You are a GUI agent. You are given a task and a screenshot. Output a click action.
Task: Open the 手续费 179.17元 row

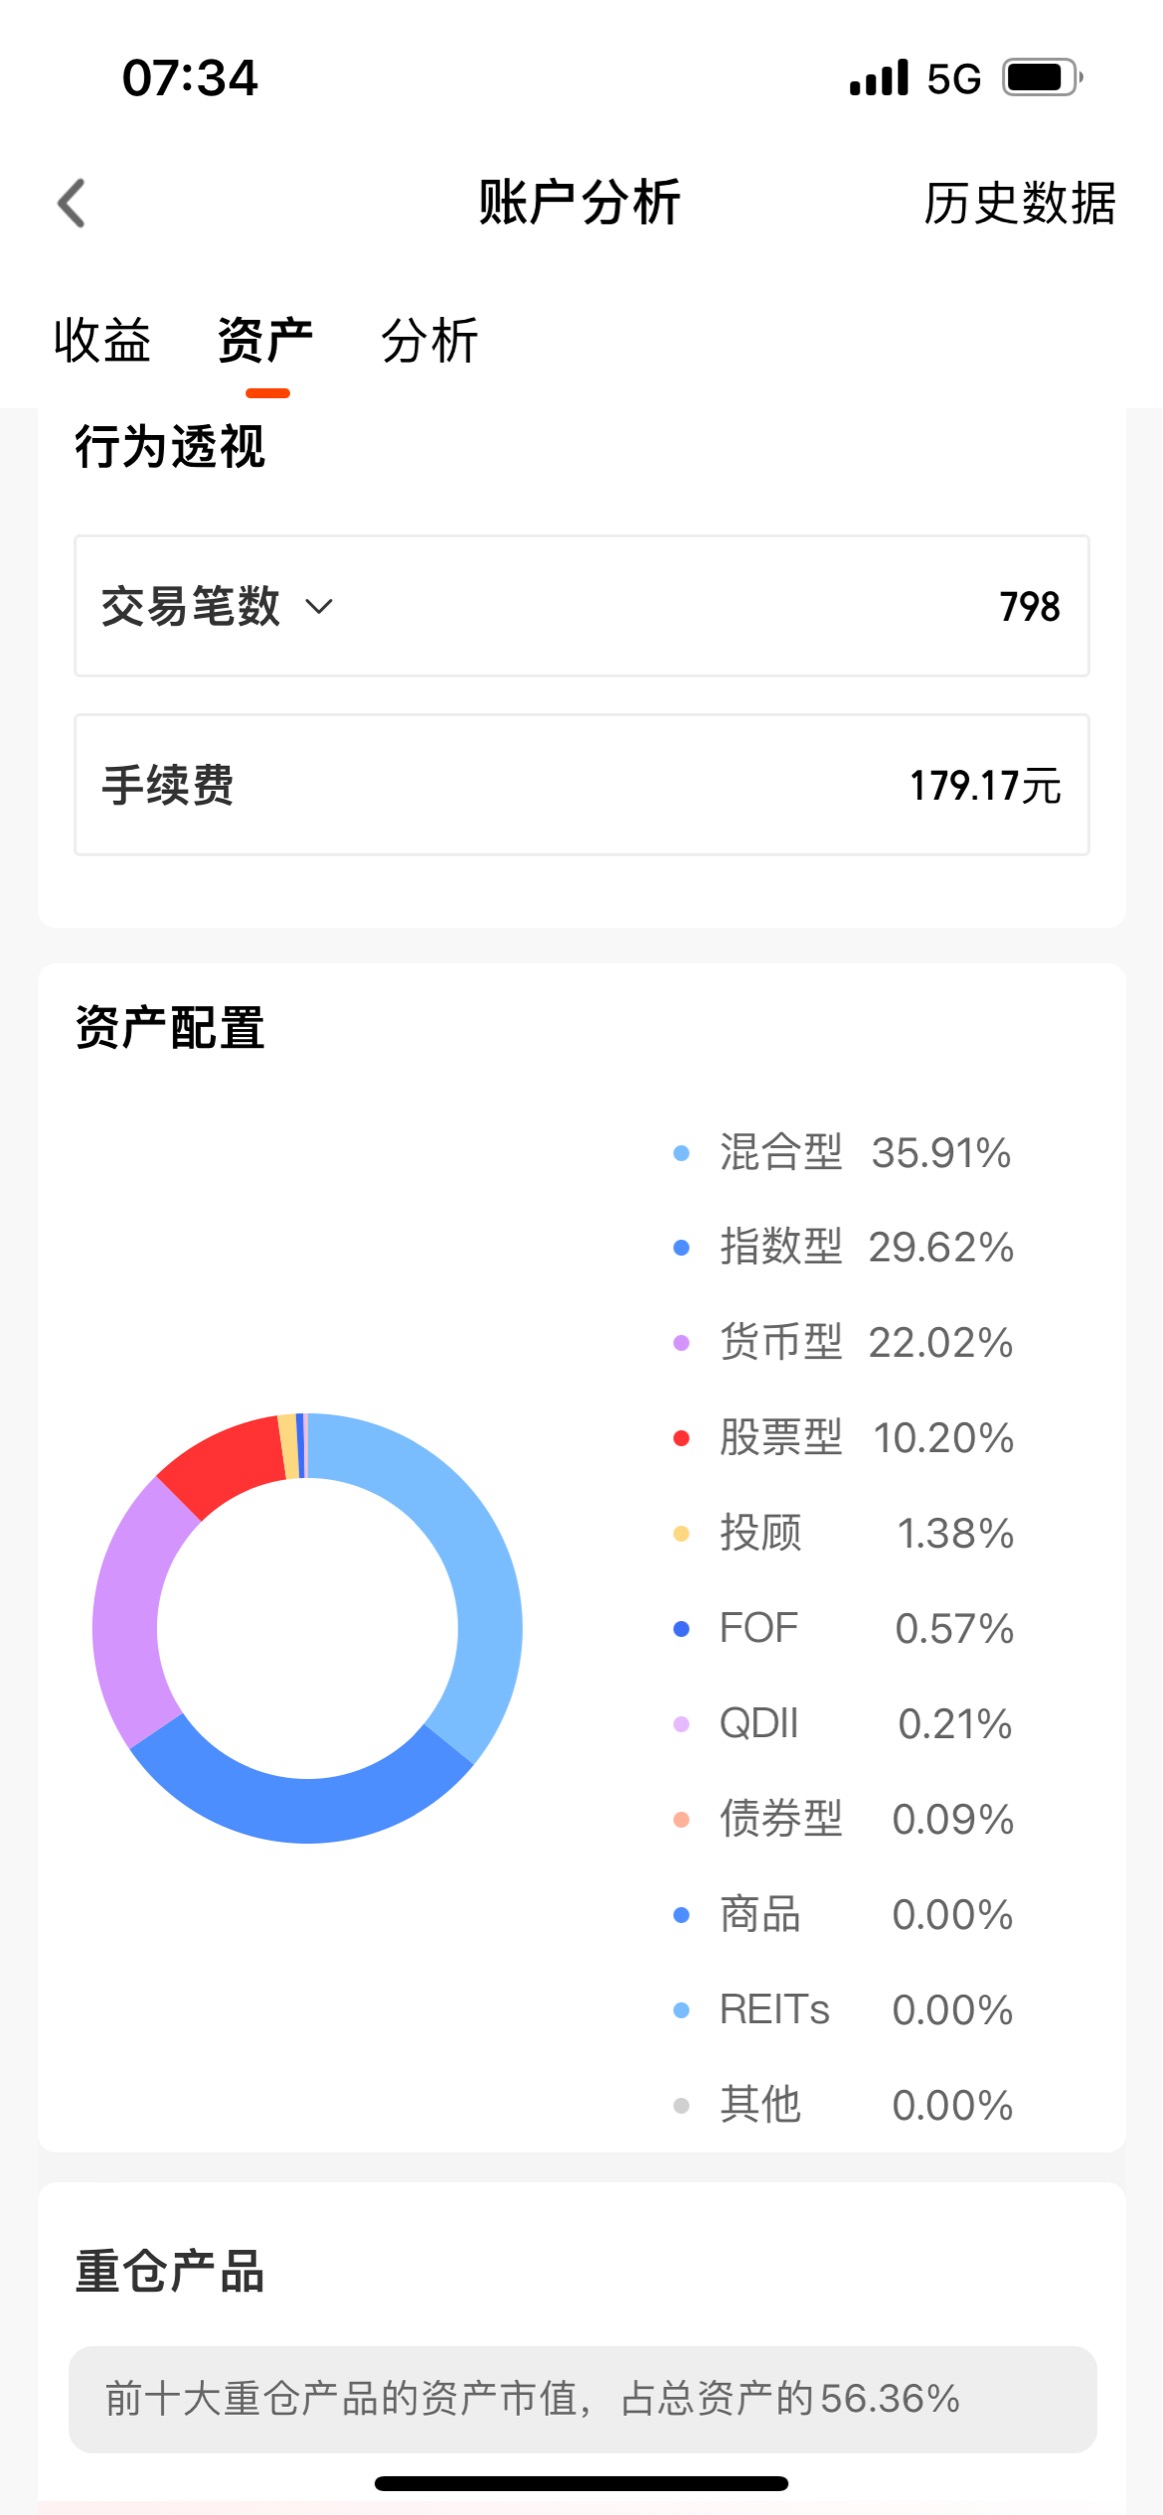(x=582, y=785)
